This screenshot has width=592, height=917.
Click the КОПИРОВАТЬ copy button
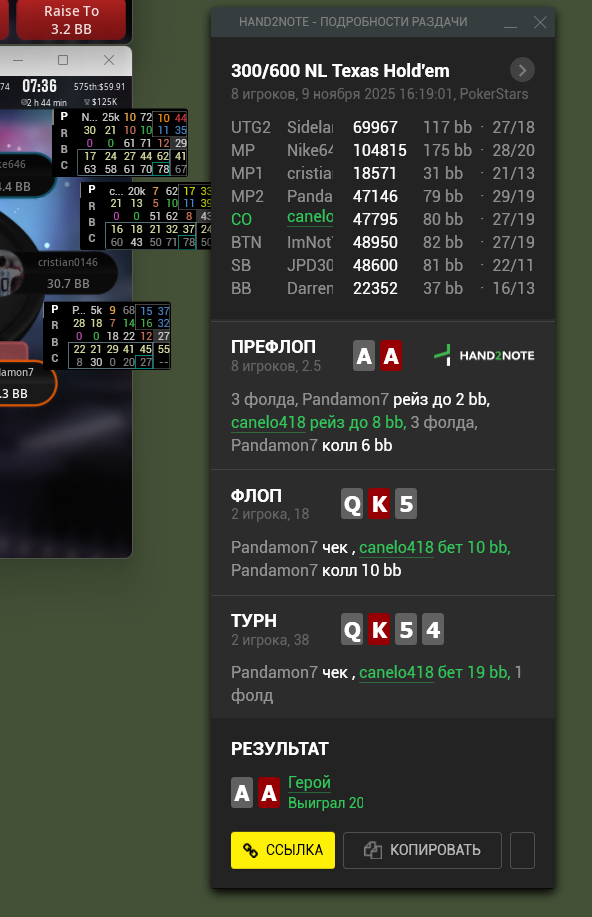[422, 850]
